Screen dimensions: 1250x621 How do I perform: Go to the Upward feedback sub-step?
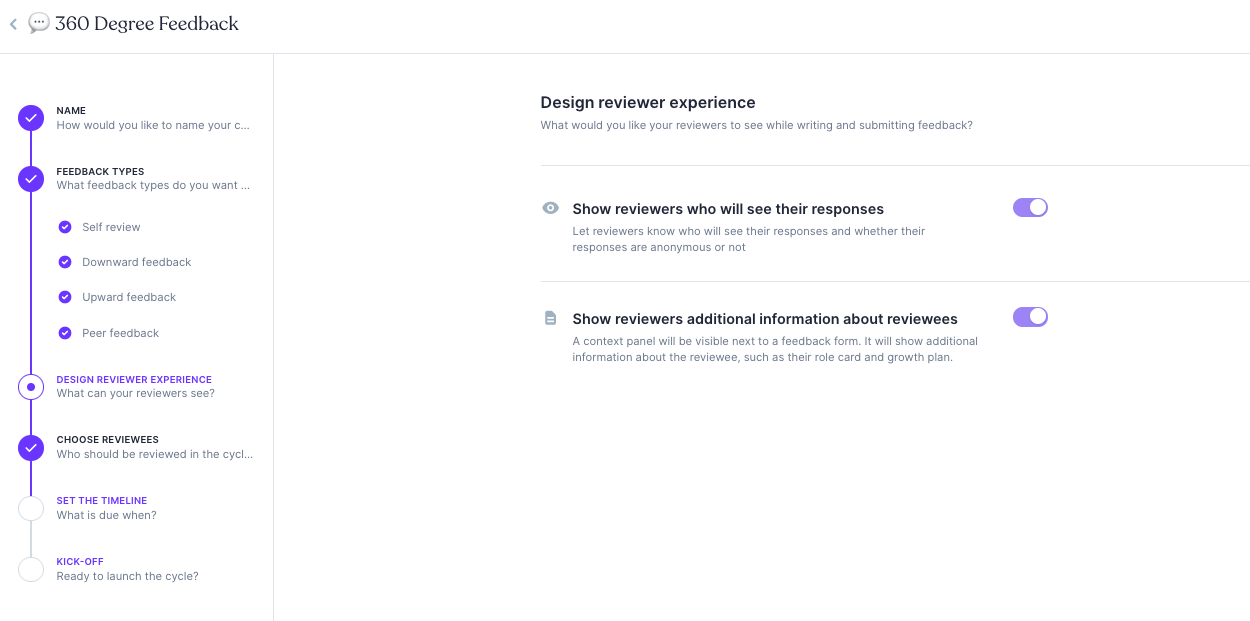tap(129, 297)
